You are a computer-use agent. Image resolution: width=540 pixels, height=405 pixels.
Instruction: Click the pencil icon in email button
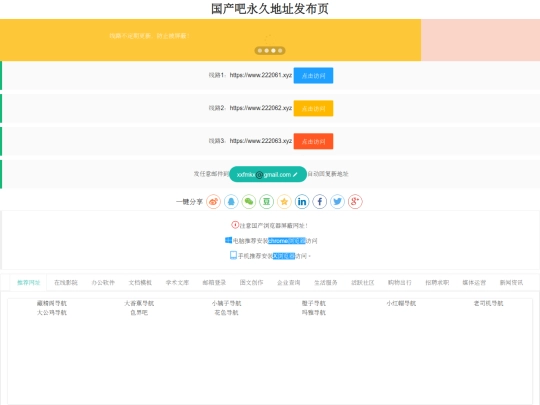295,175
